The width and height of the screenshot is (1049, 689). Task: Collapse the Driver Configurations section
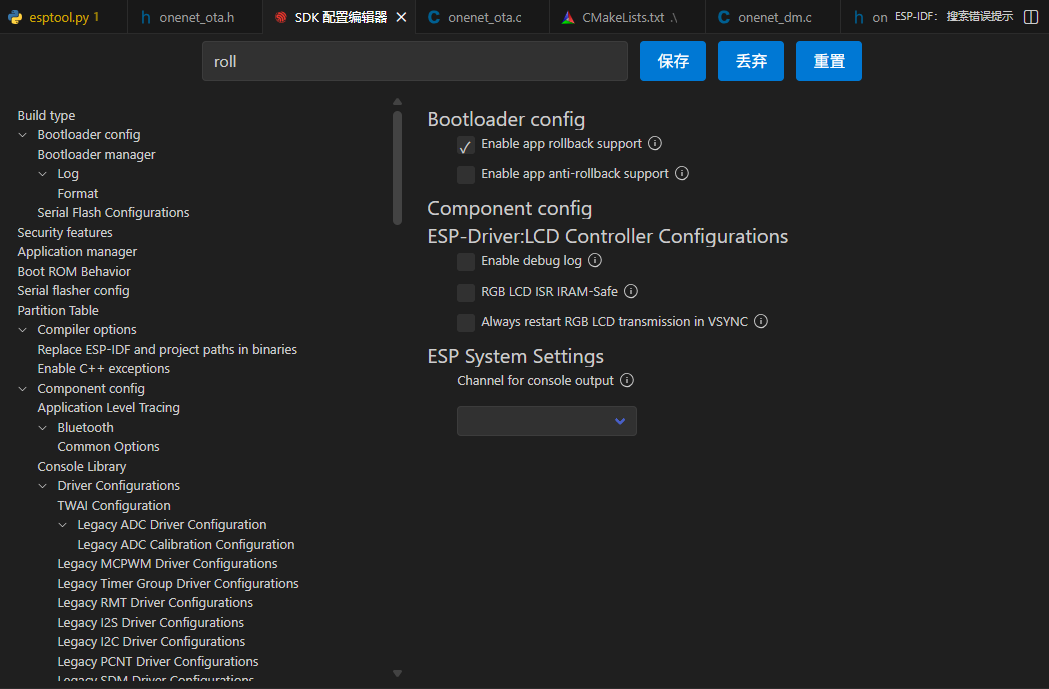(x=42, y=485)
